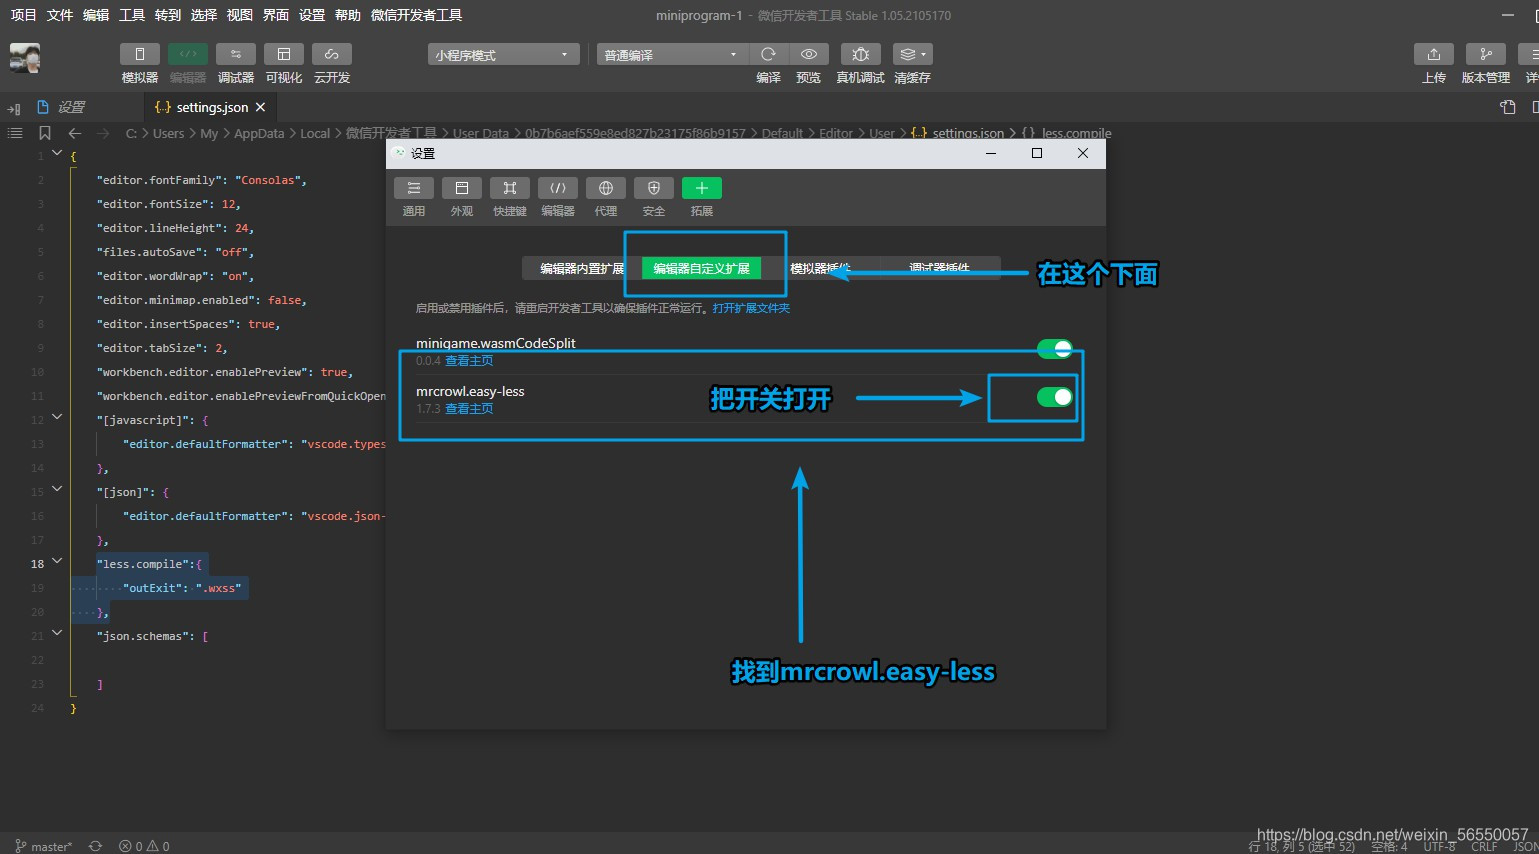Open 查看主页 link for mrcrowl.easy-less
Viewport: 1539px width, 854px height.
pos(469,409)
